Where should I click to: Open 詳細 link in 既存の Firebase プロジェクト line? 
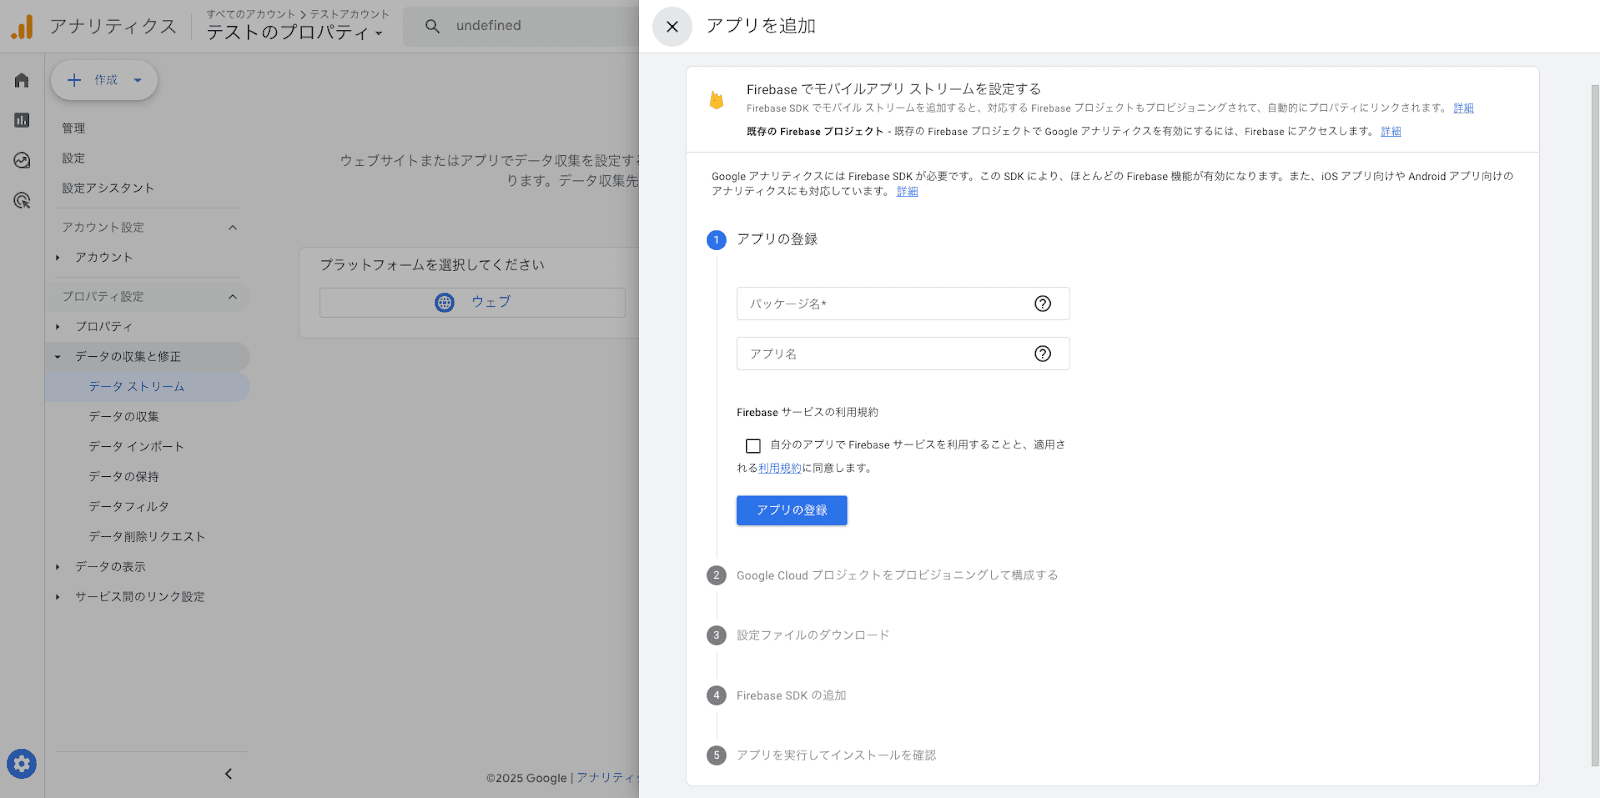[1391, 131]
